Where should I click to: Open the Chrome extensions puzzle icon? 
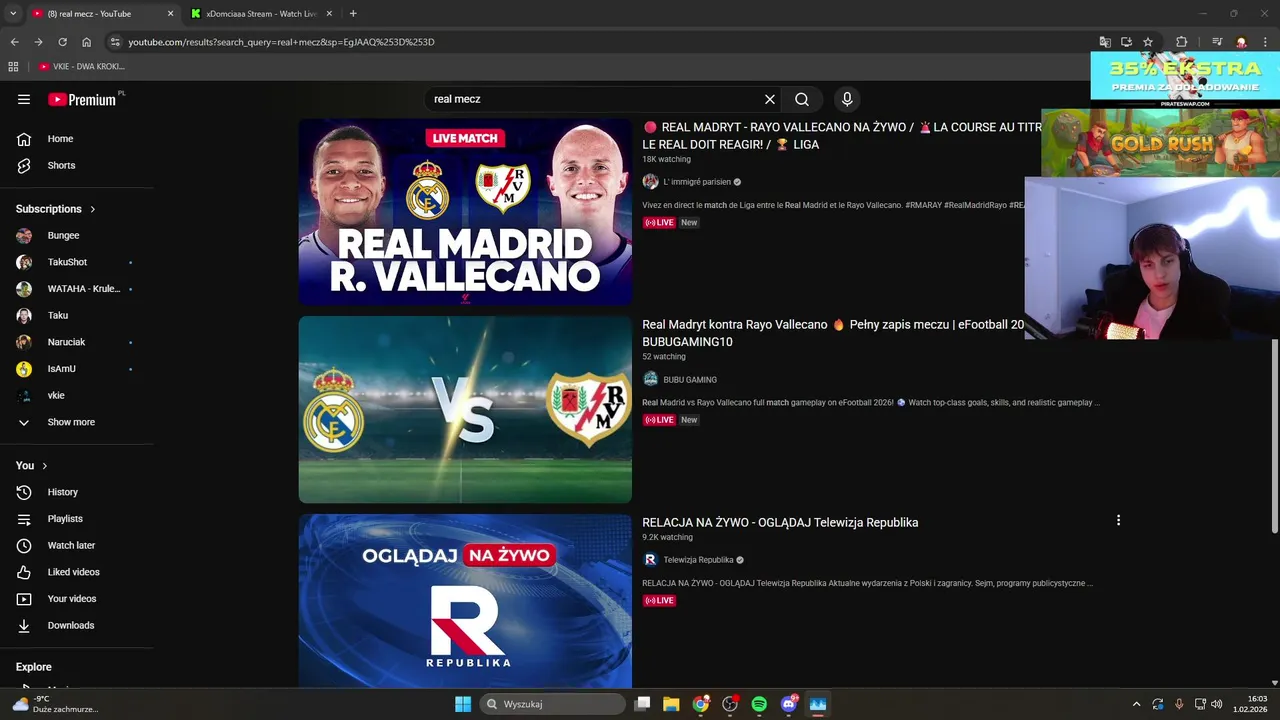coord(1181,42)
